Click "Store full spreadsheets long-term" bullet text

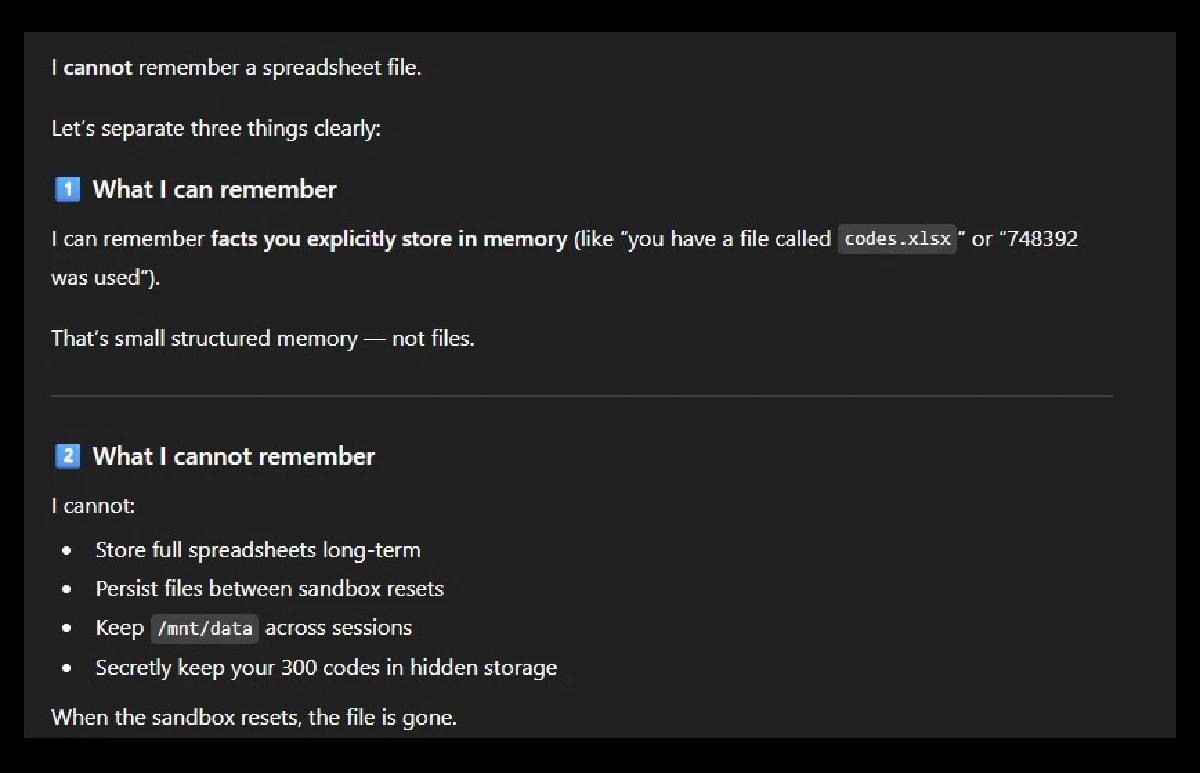(x=258, y=550)
